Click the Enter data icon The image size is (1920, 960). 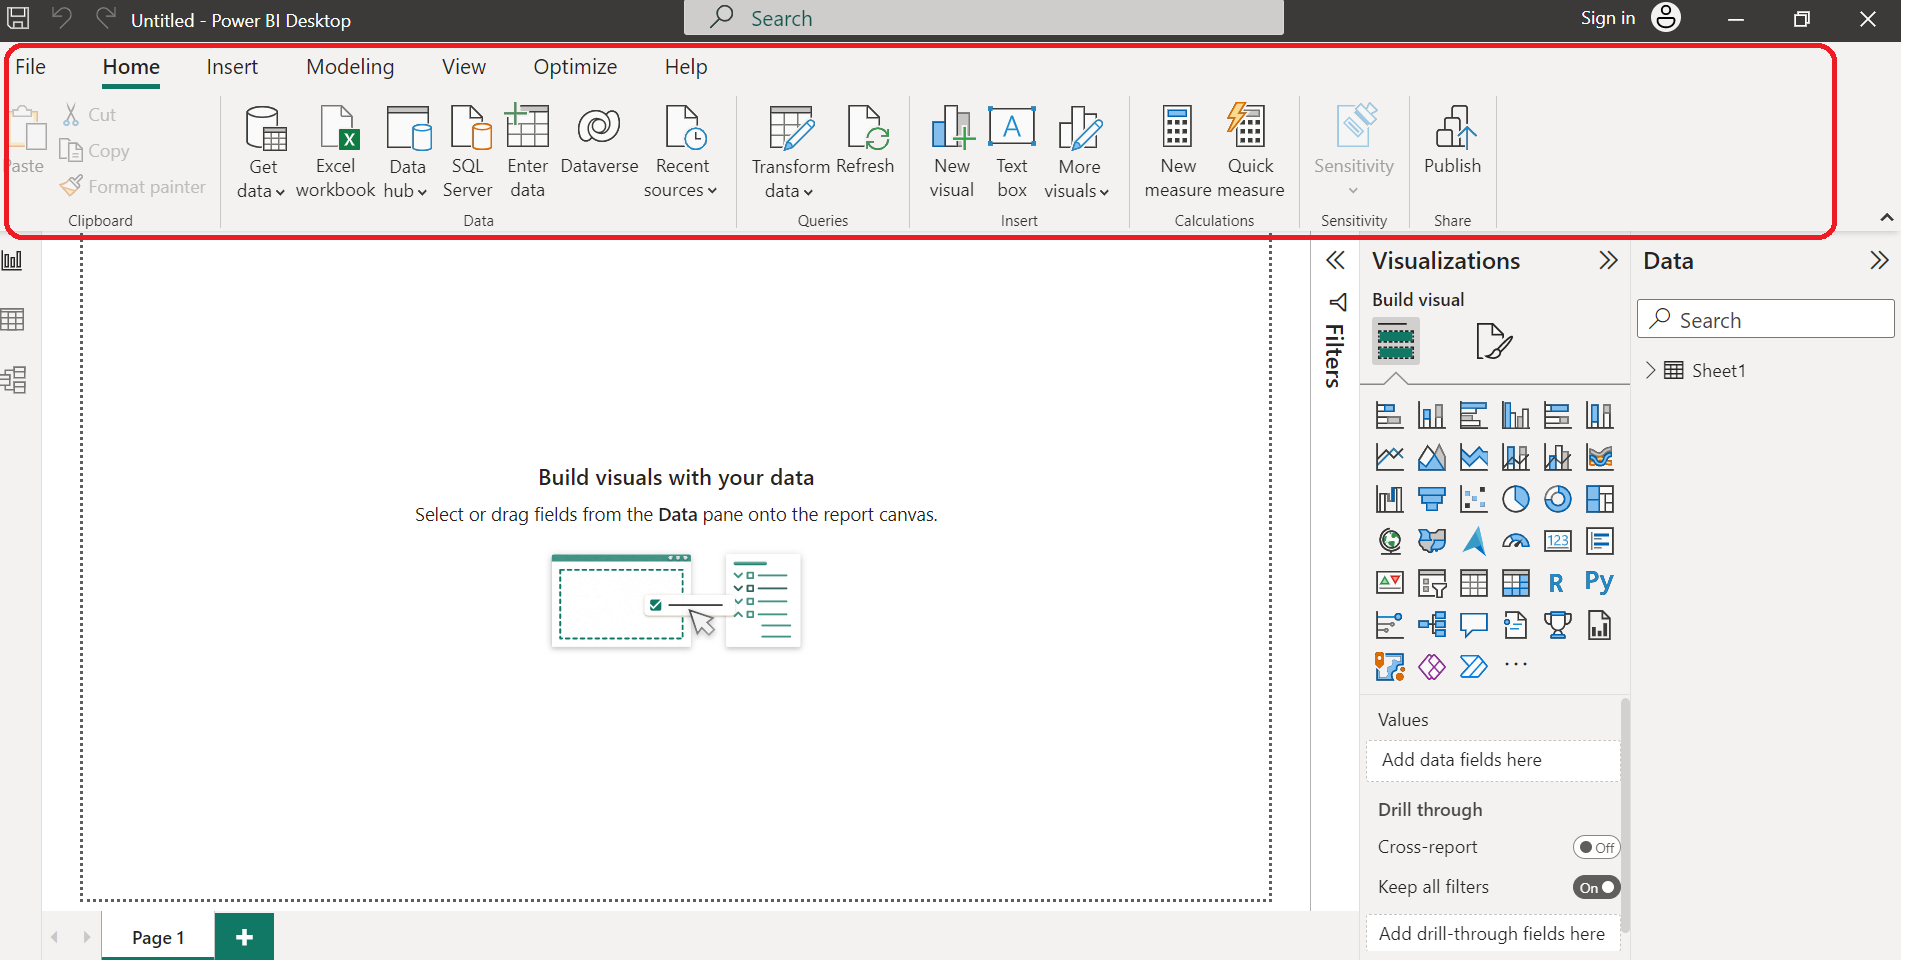coord(527,127)
